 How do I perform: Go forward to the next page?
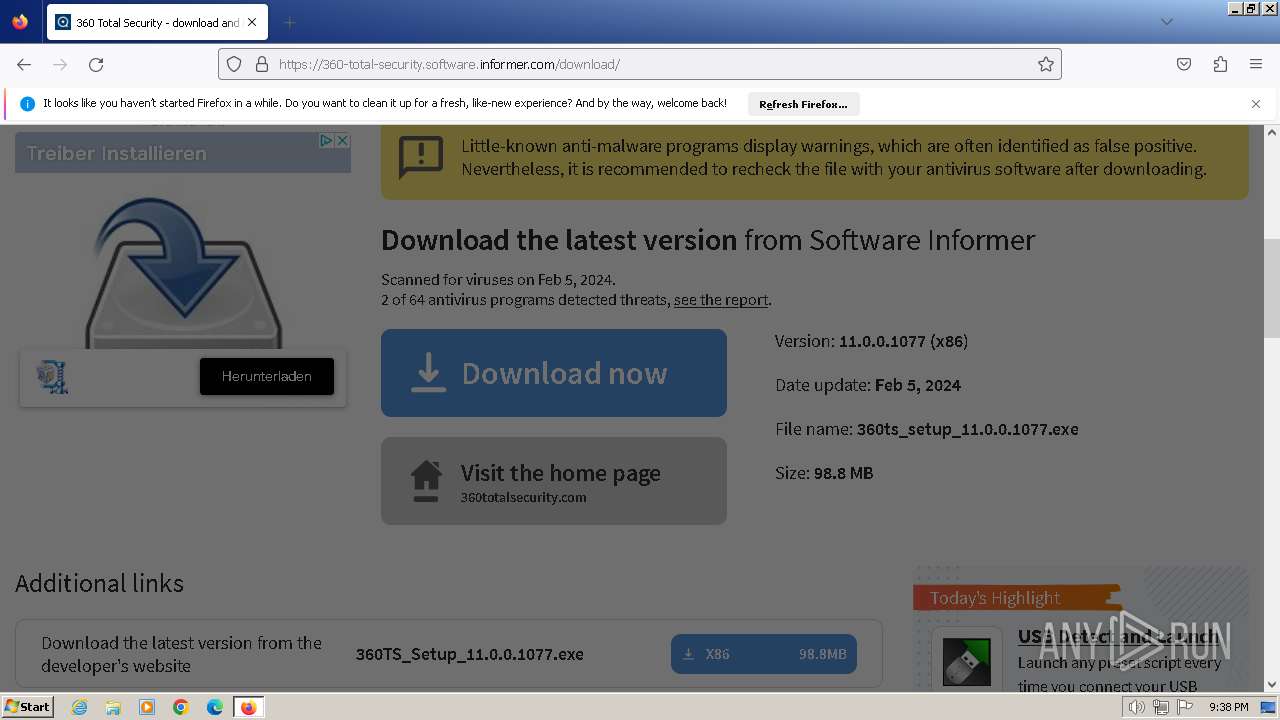(x=60, y=64)
